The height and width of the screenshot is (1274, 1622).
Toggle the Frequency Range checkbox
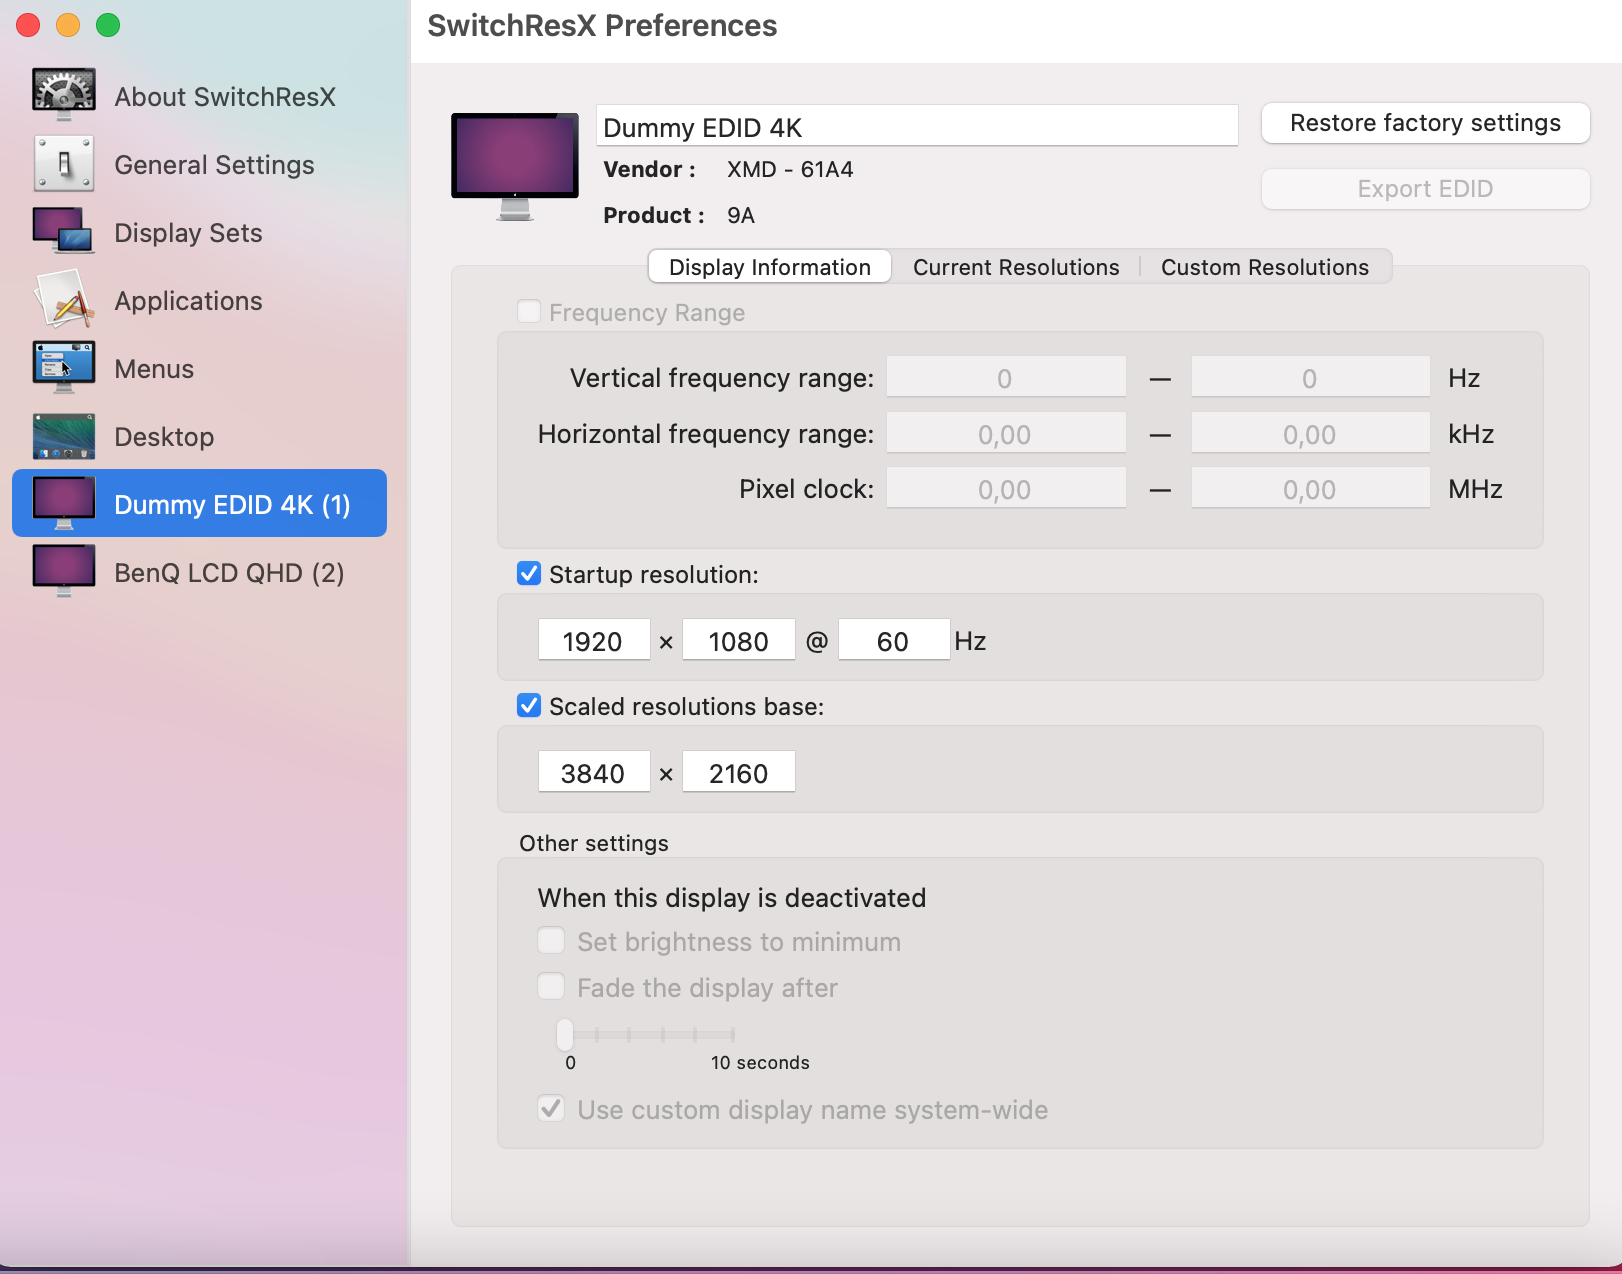[529, 312]
